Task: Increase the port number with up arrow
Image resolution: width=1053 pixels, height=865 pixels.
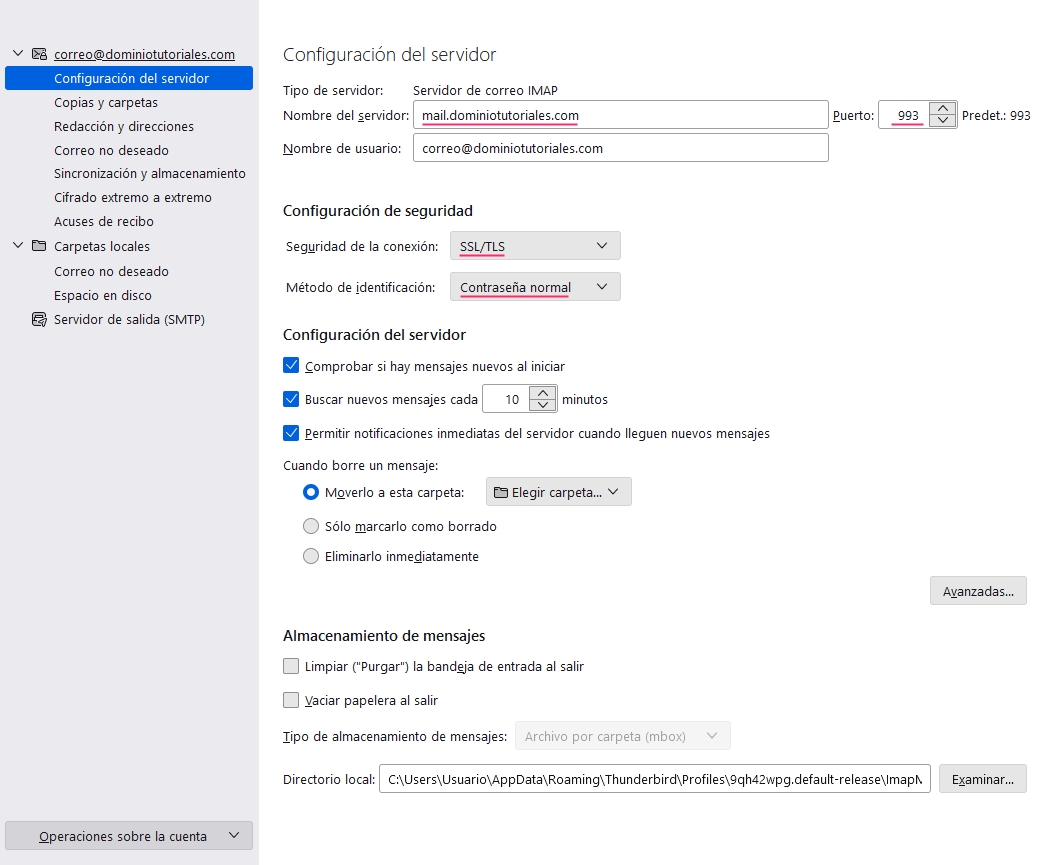Action: (x=942, y=109)
